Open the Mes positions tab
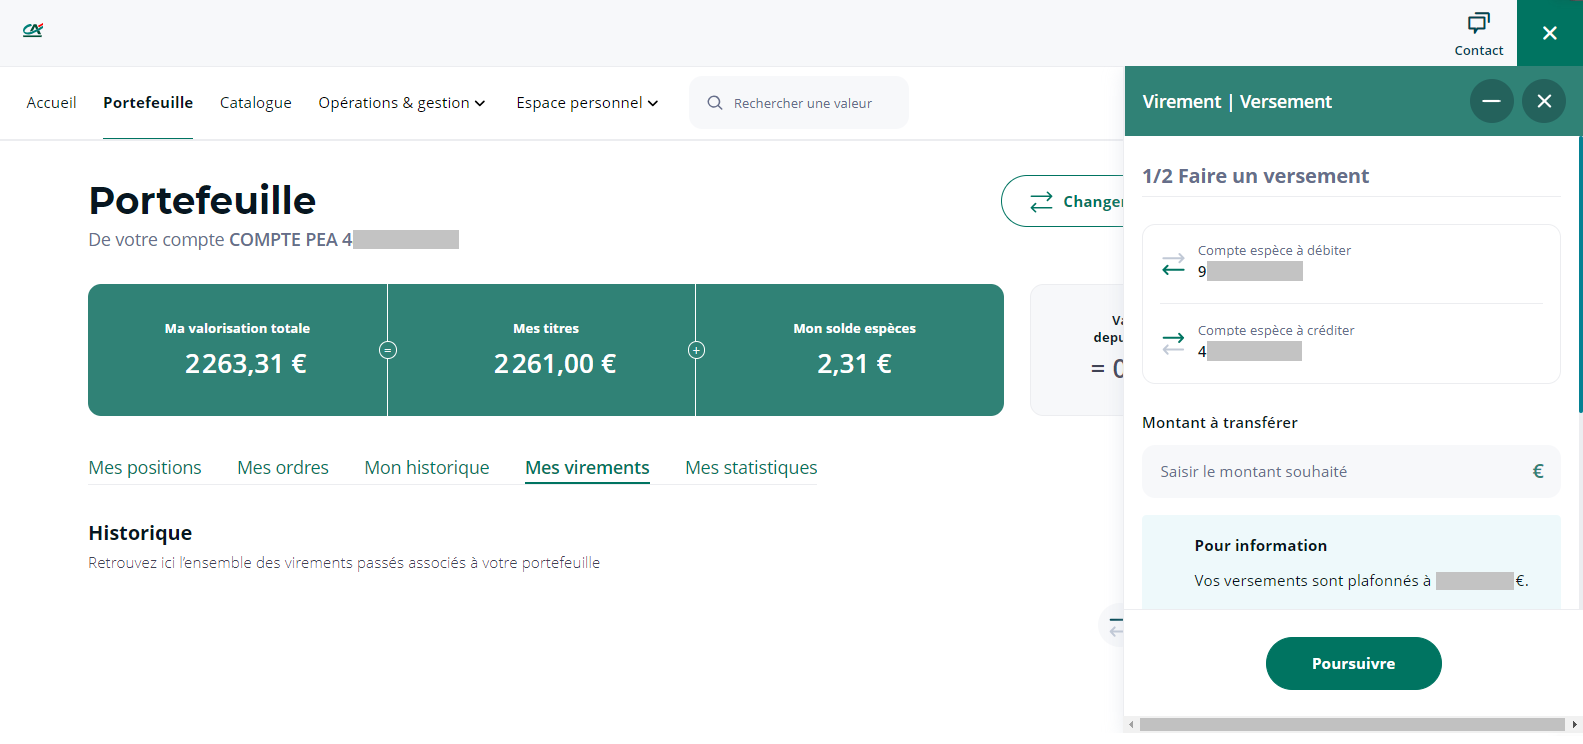The width and height of the screenshot is (1583, 744). coord(145,468)
